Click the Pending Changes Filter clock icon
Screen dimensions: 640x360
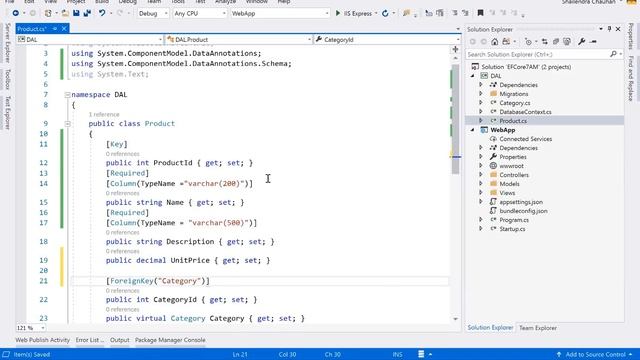[529, 42]
